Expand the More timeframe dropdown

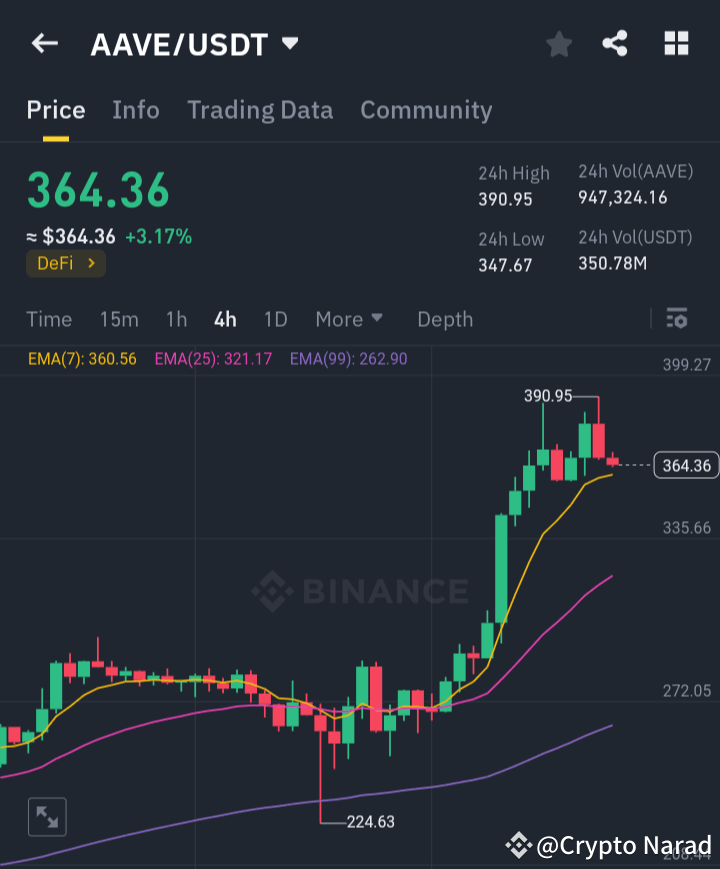348,319
